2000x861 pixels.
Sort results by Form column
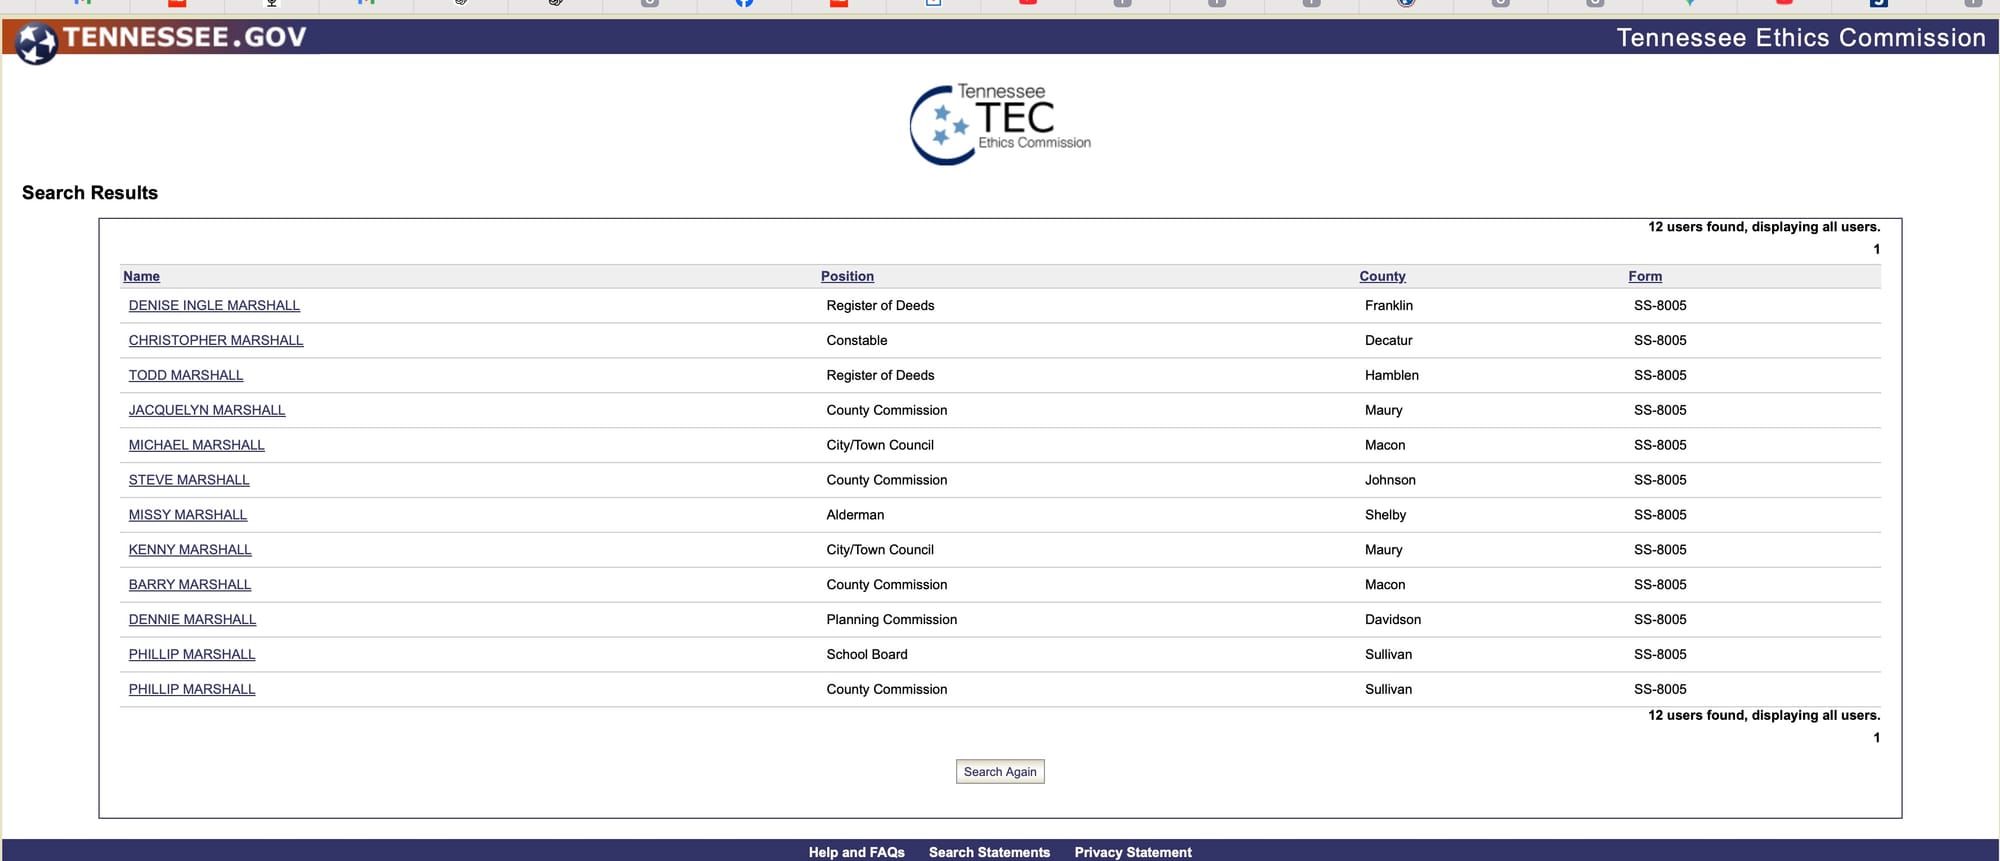[x=1644, y=276]
